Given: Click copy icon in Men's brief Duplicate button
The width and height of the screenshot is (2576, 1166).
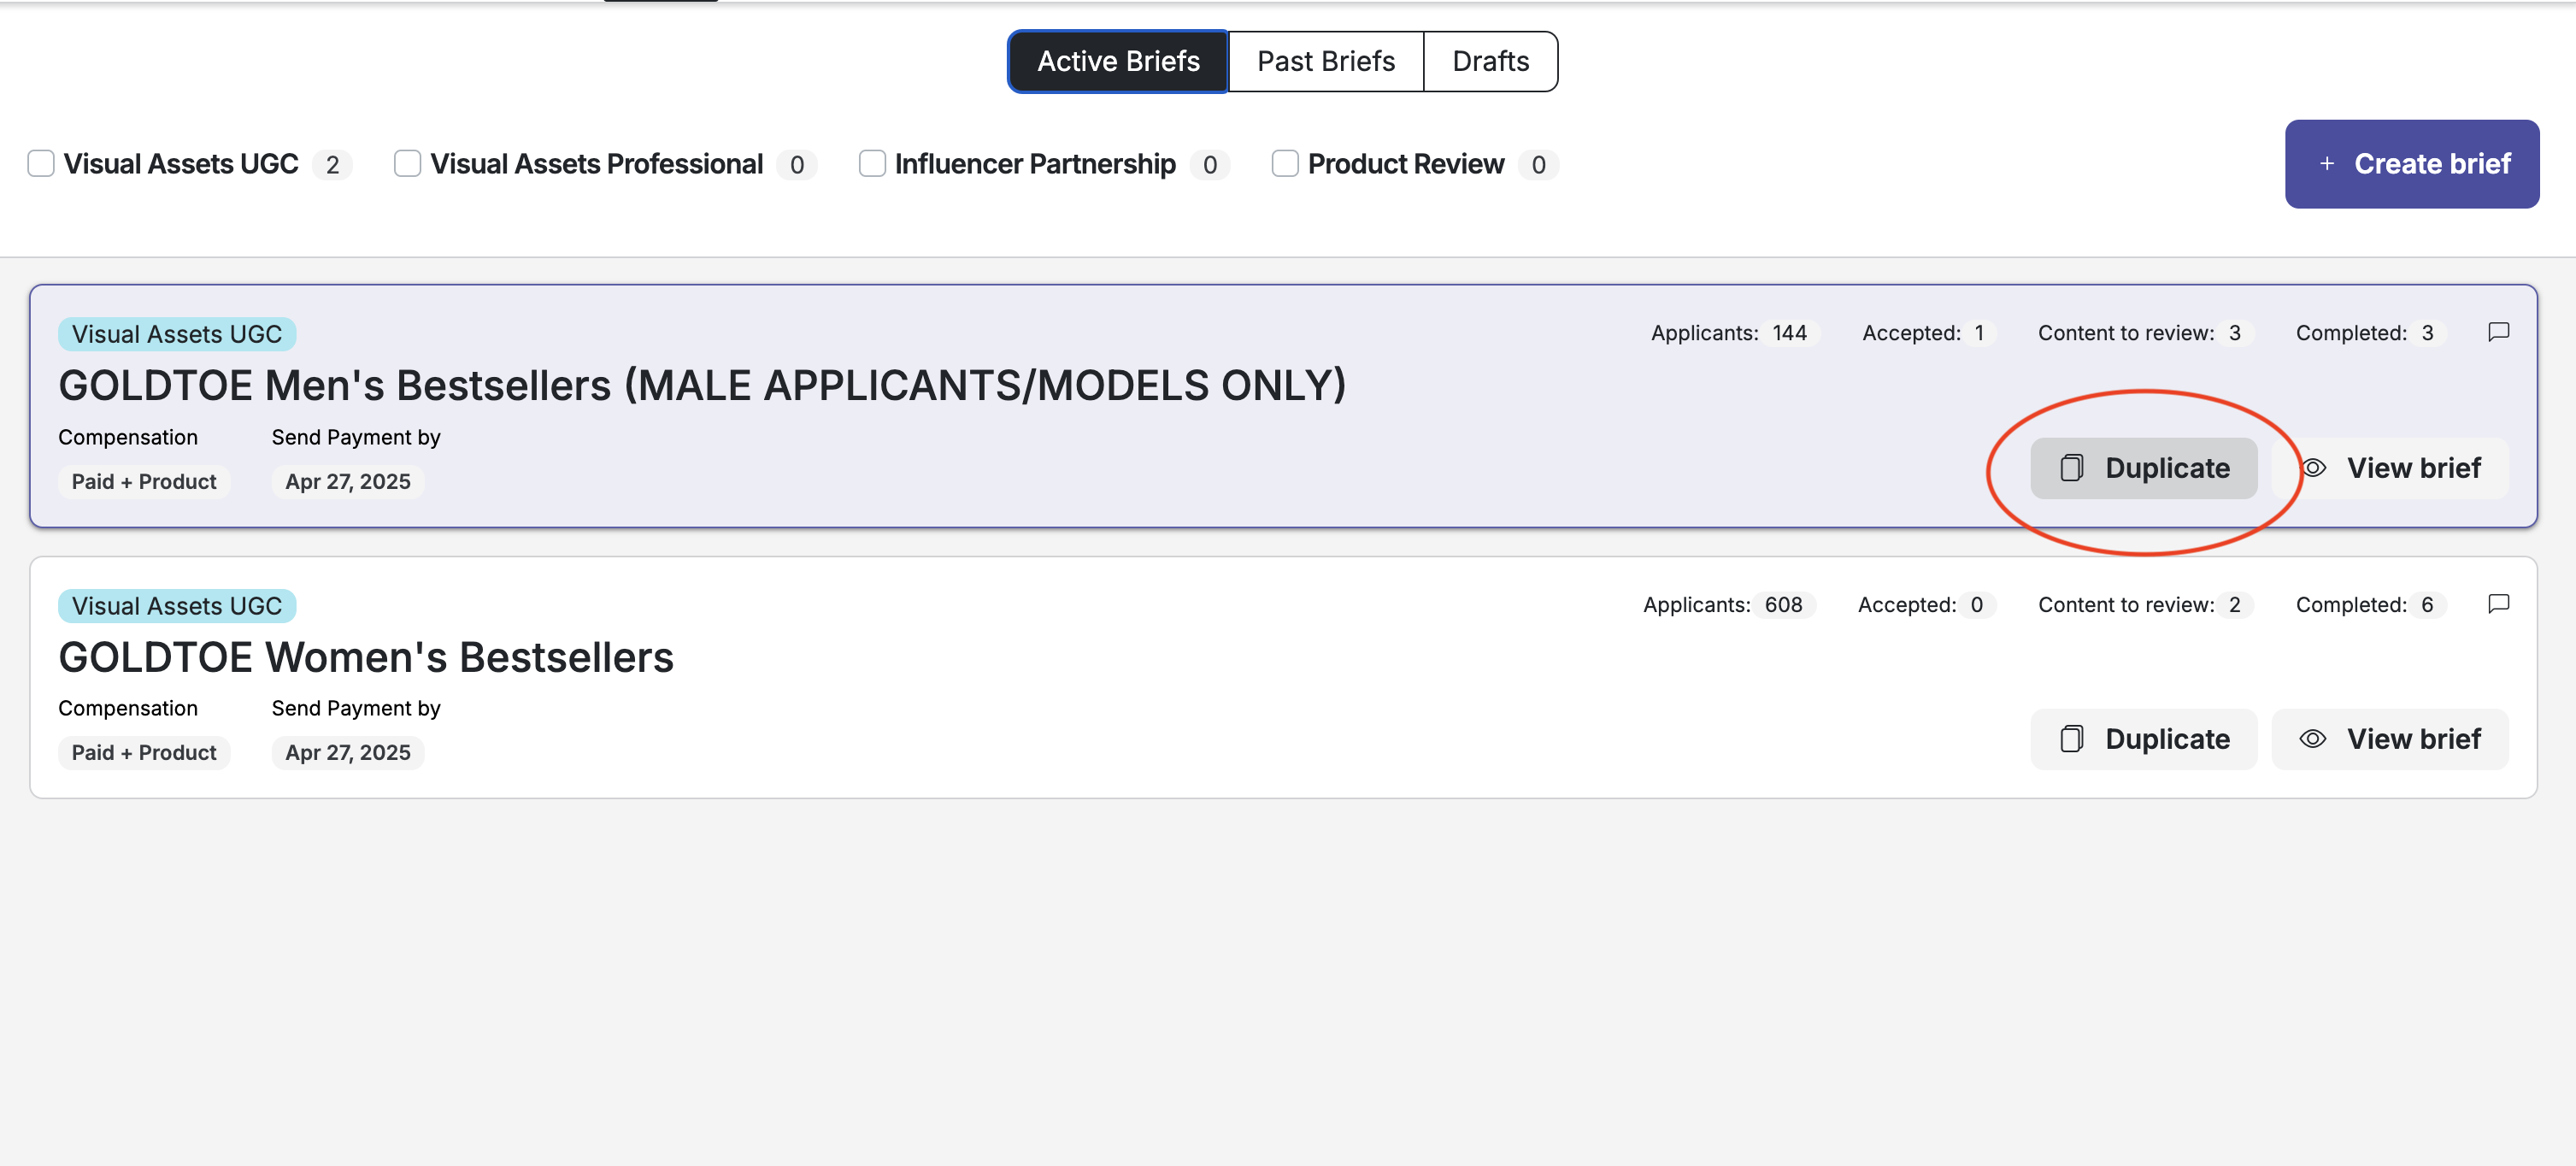Looking at the screenshot, I should (2071, 468).
